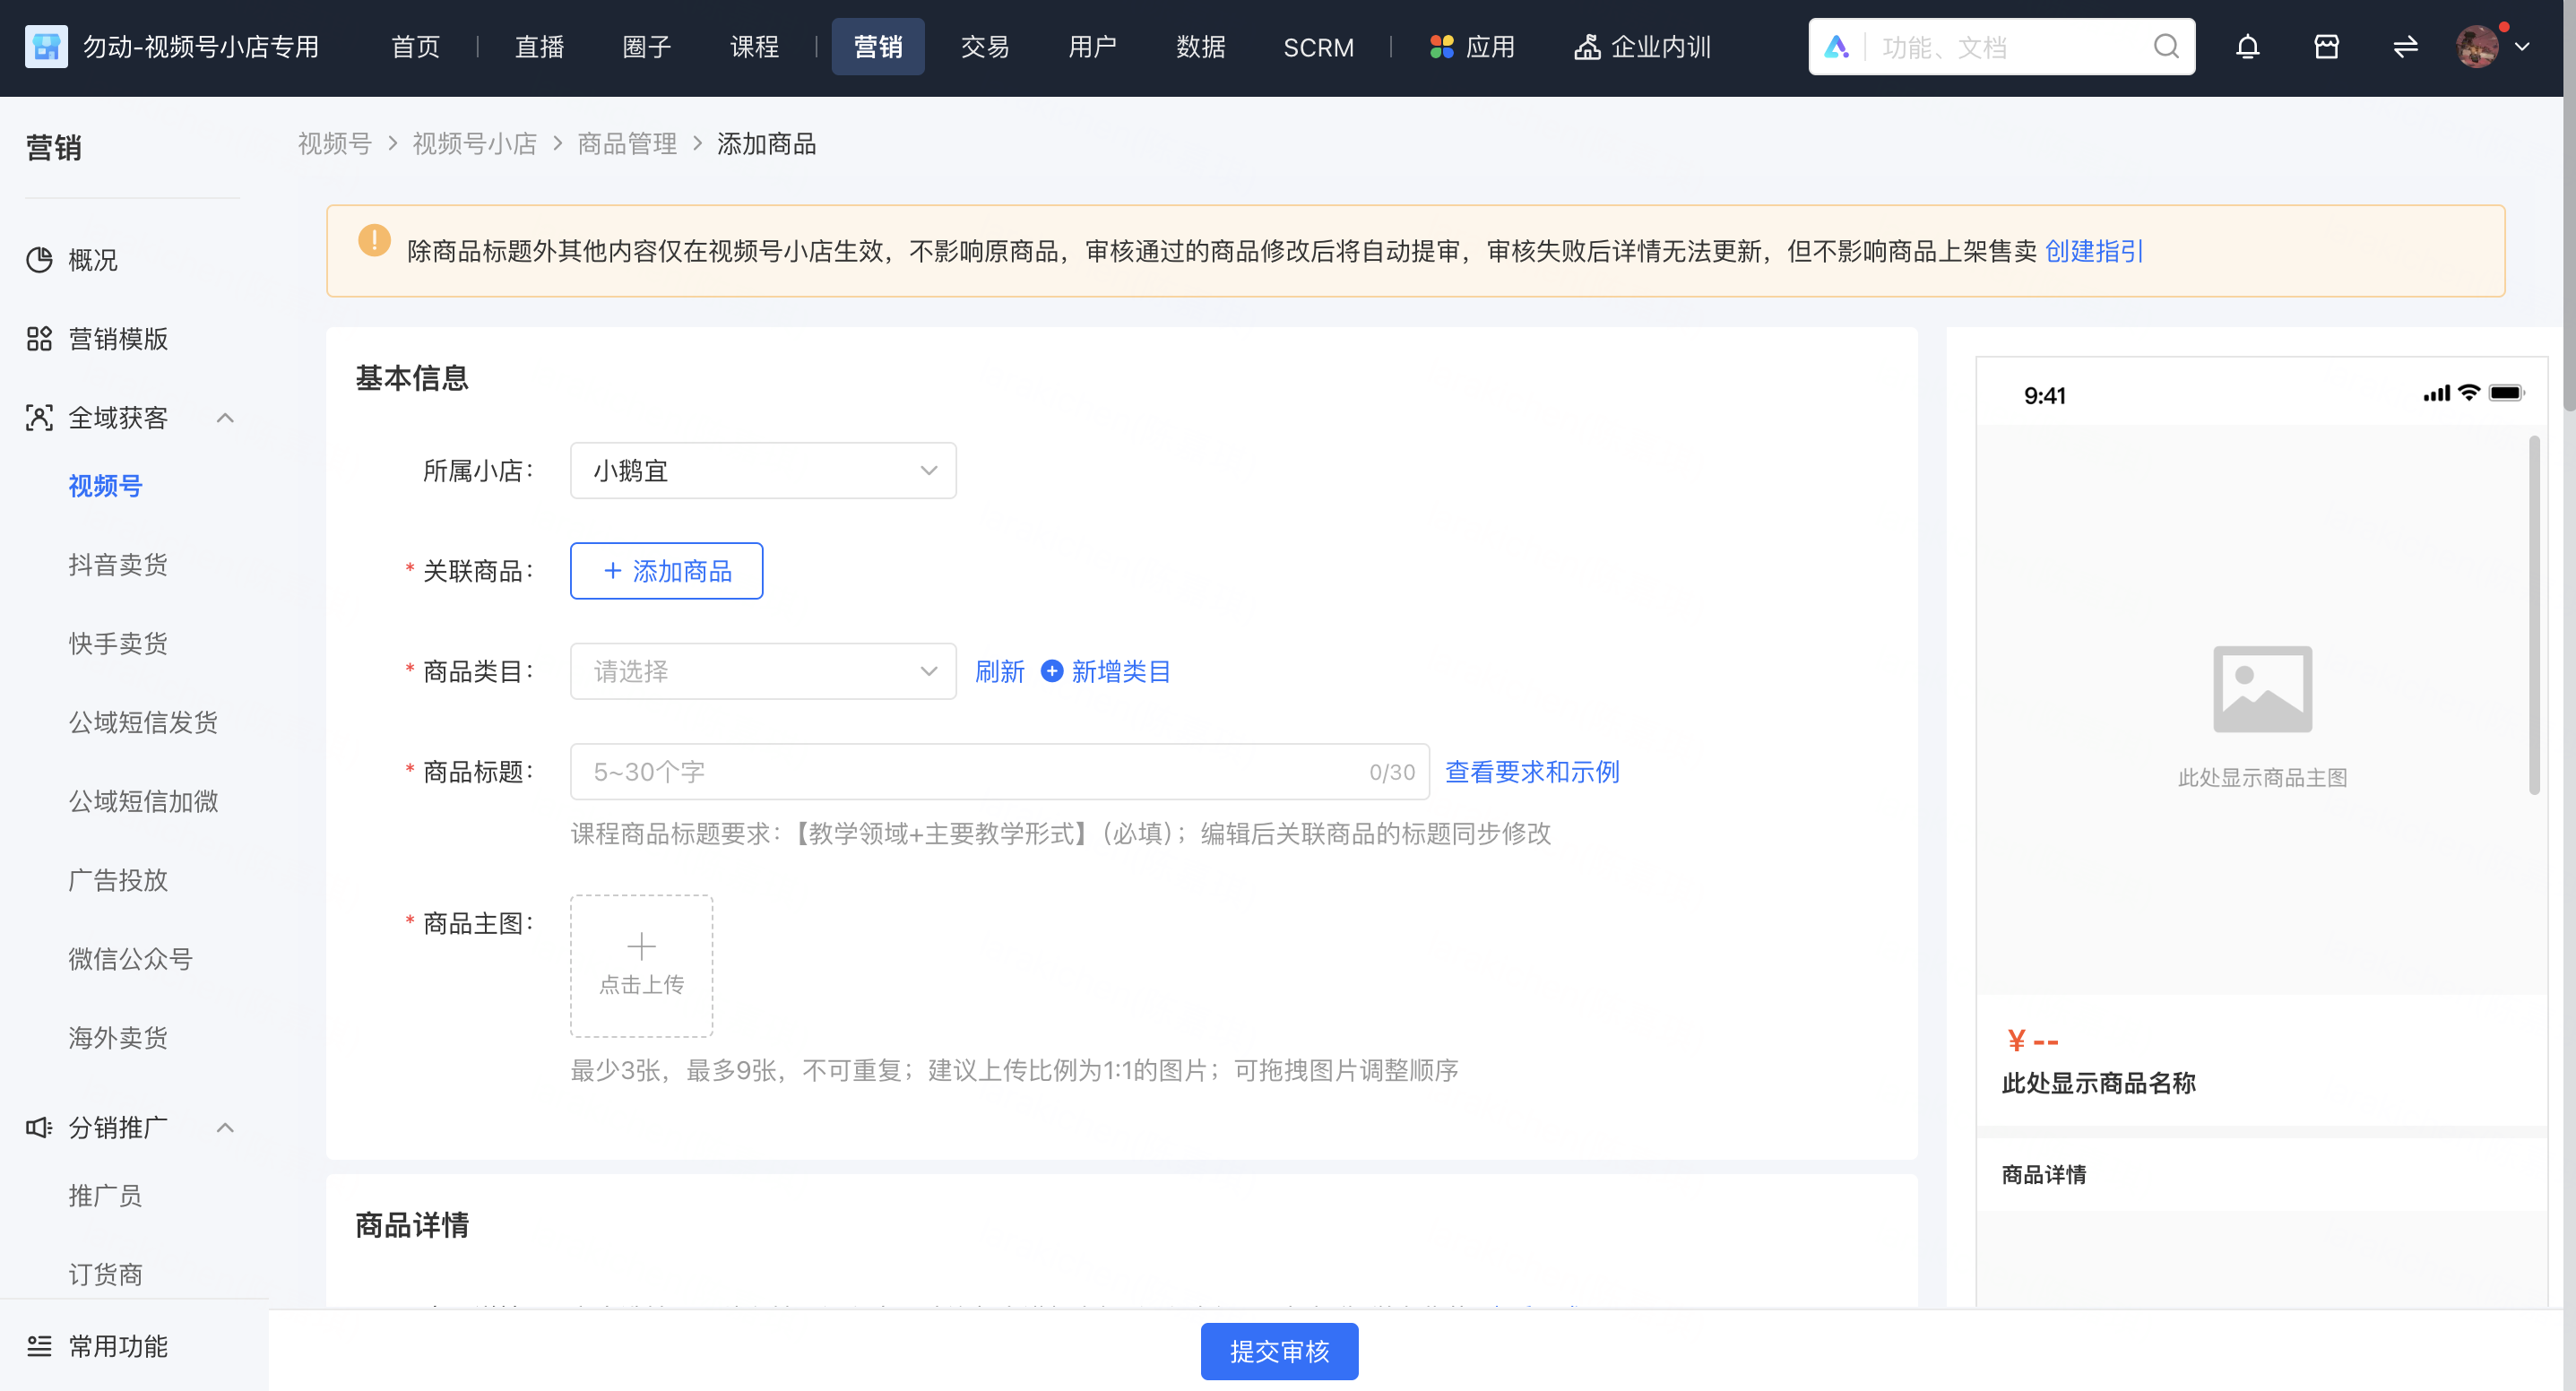This screenshot has height=1391, width=2576.
Task: Open the 所属小店 dropdown showing 小鹅宜
Action: [763, 470]
